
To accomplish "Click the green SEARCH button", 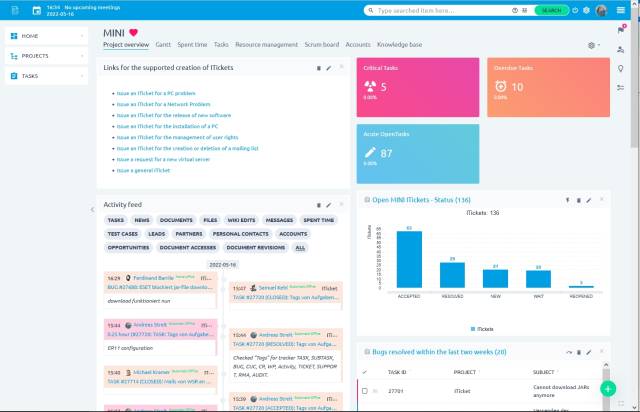I will tap(551, 10).
